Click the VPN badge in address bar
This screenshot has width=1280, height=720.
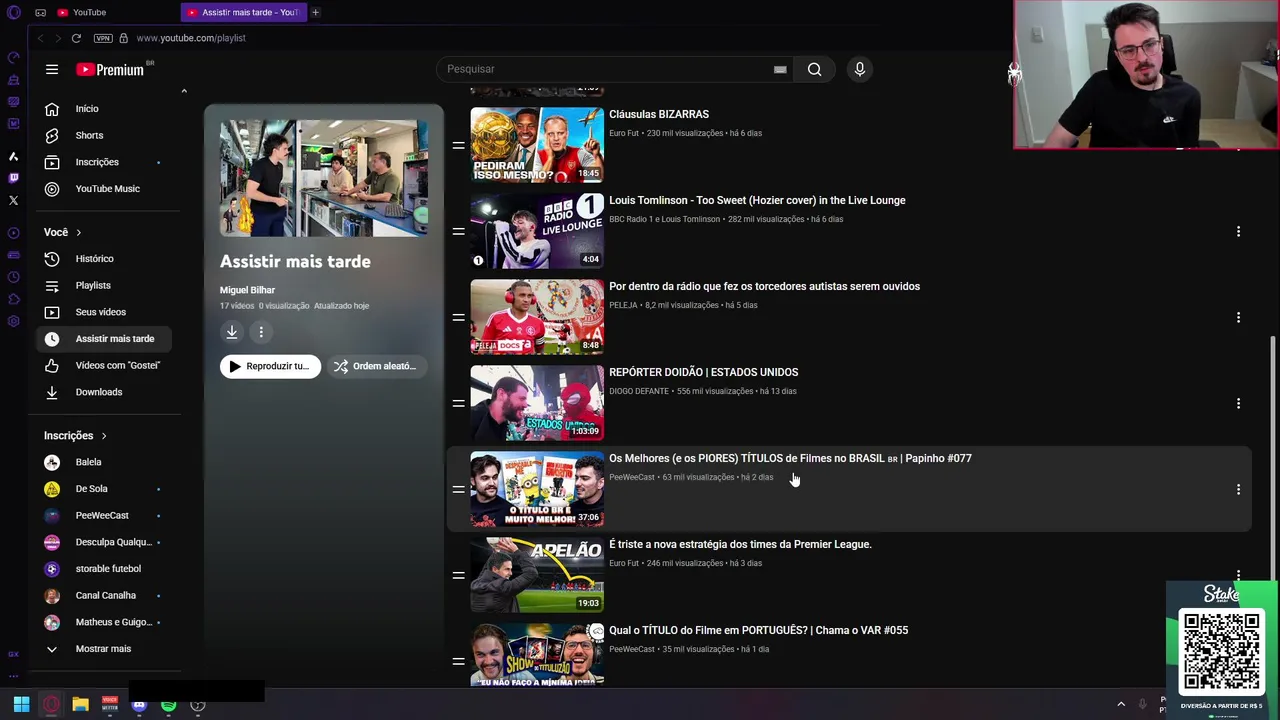pyautogui.click(x=103, y=38)
